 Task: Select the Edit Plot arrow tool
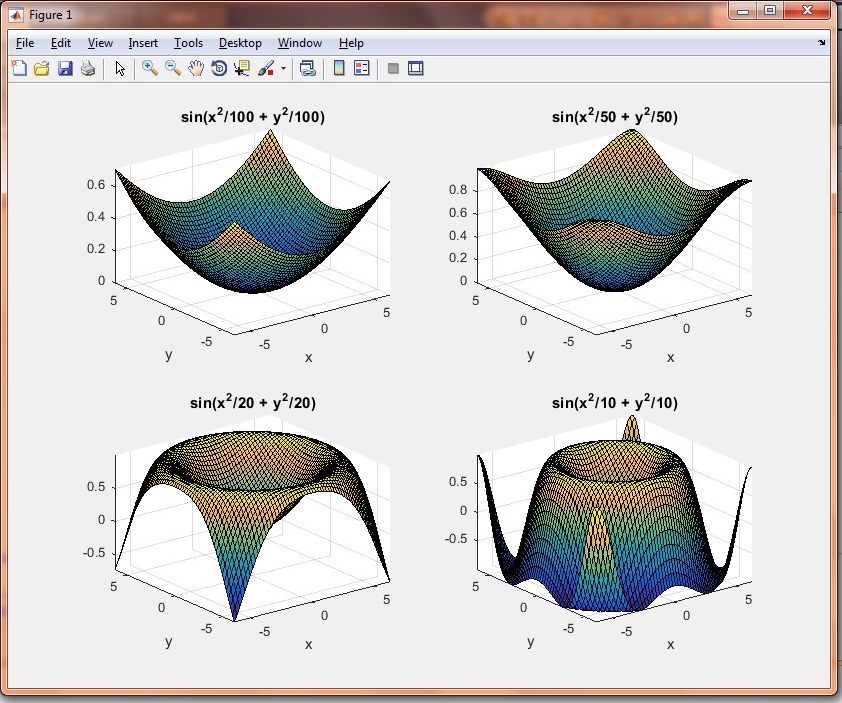point(120,68)
